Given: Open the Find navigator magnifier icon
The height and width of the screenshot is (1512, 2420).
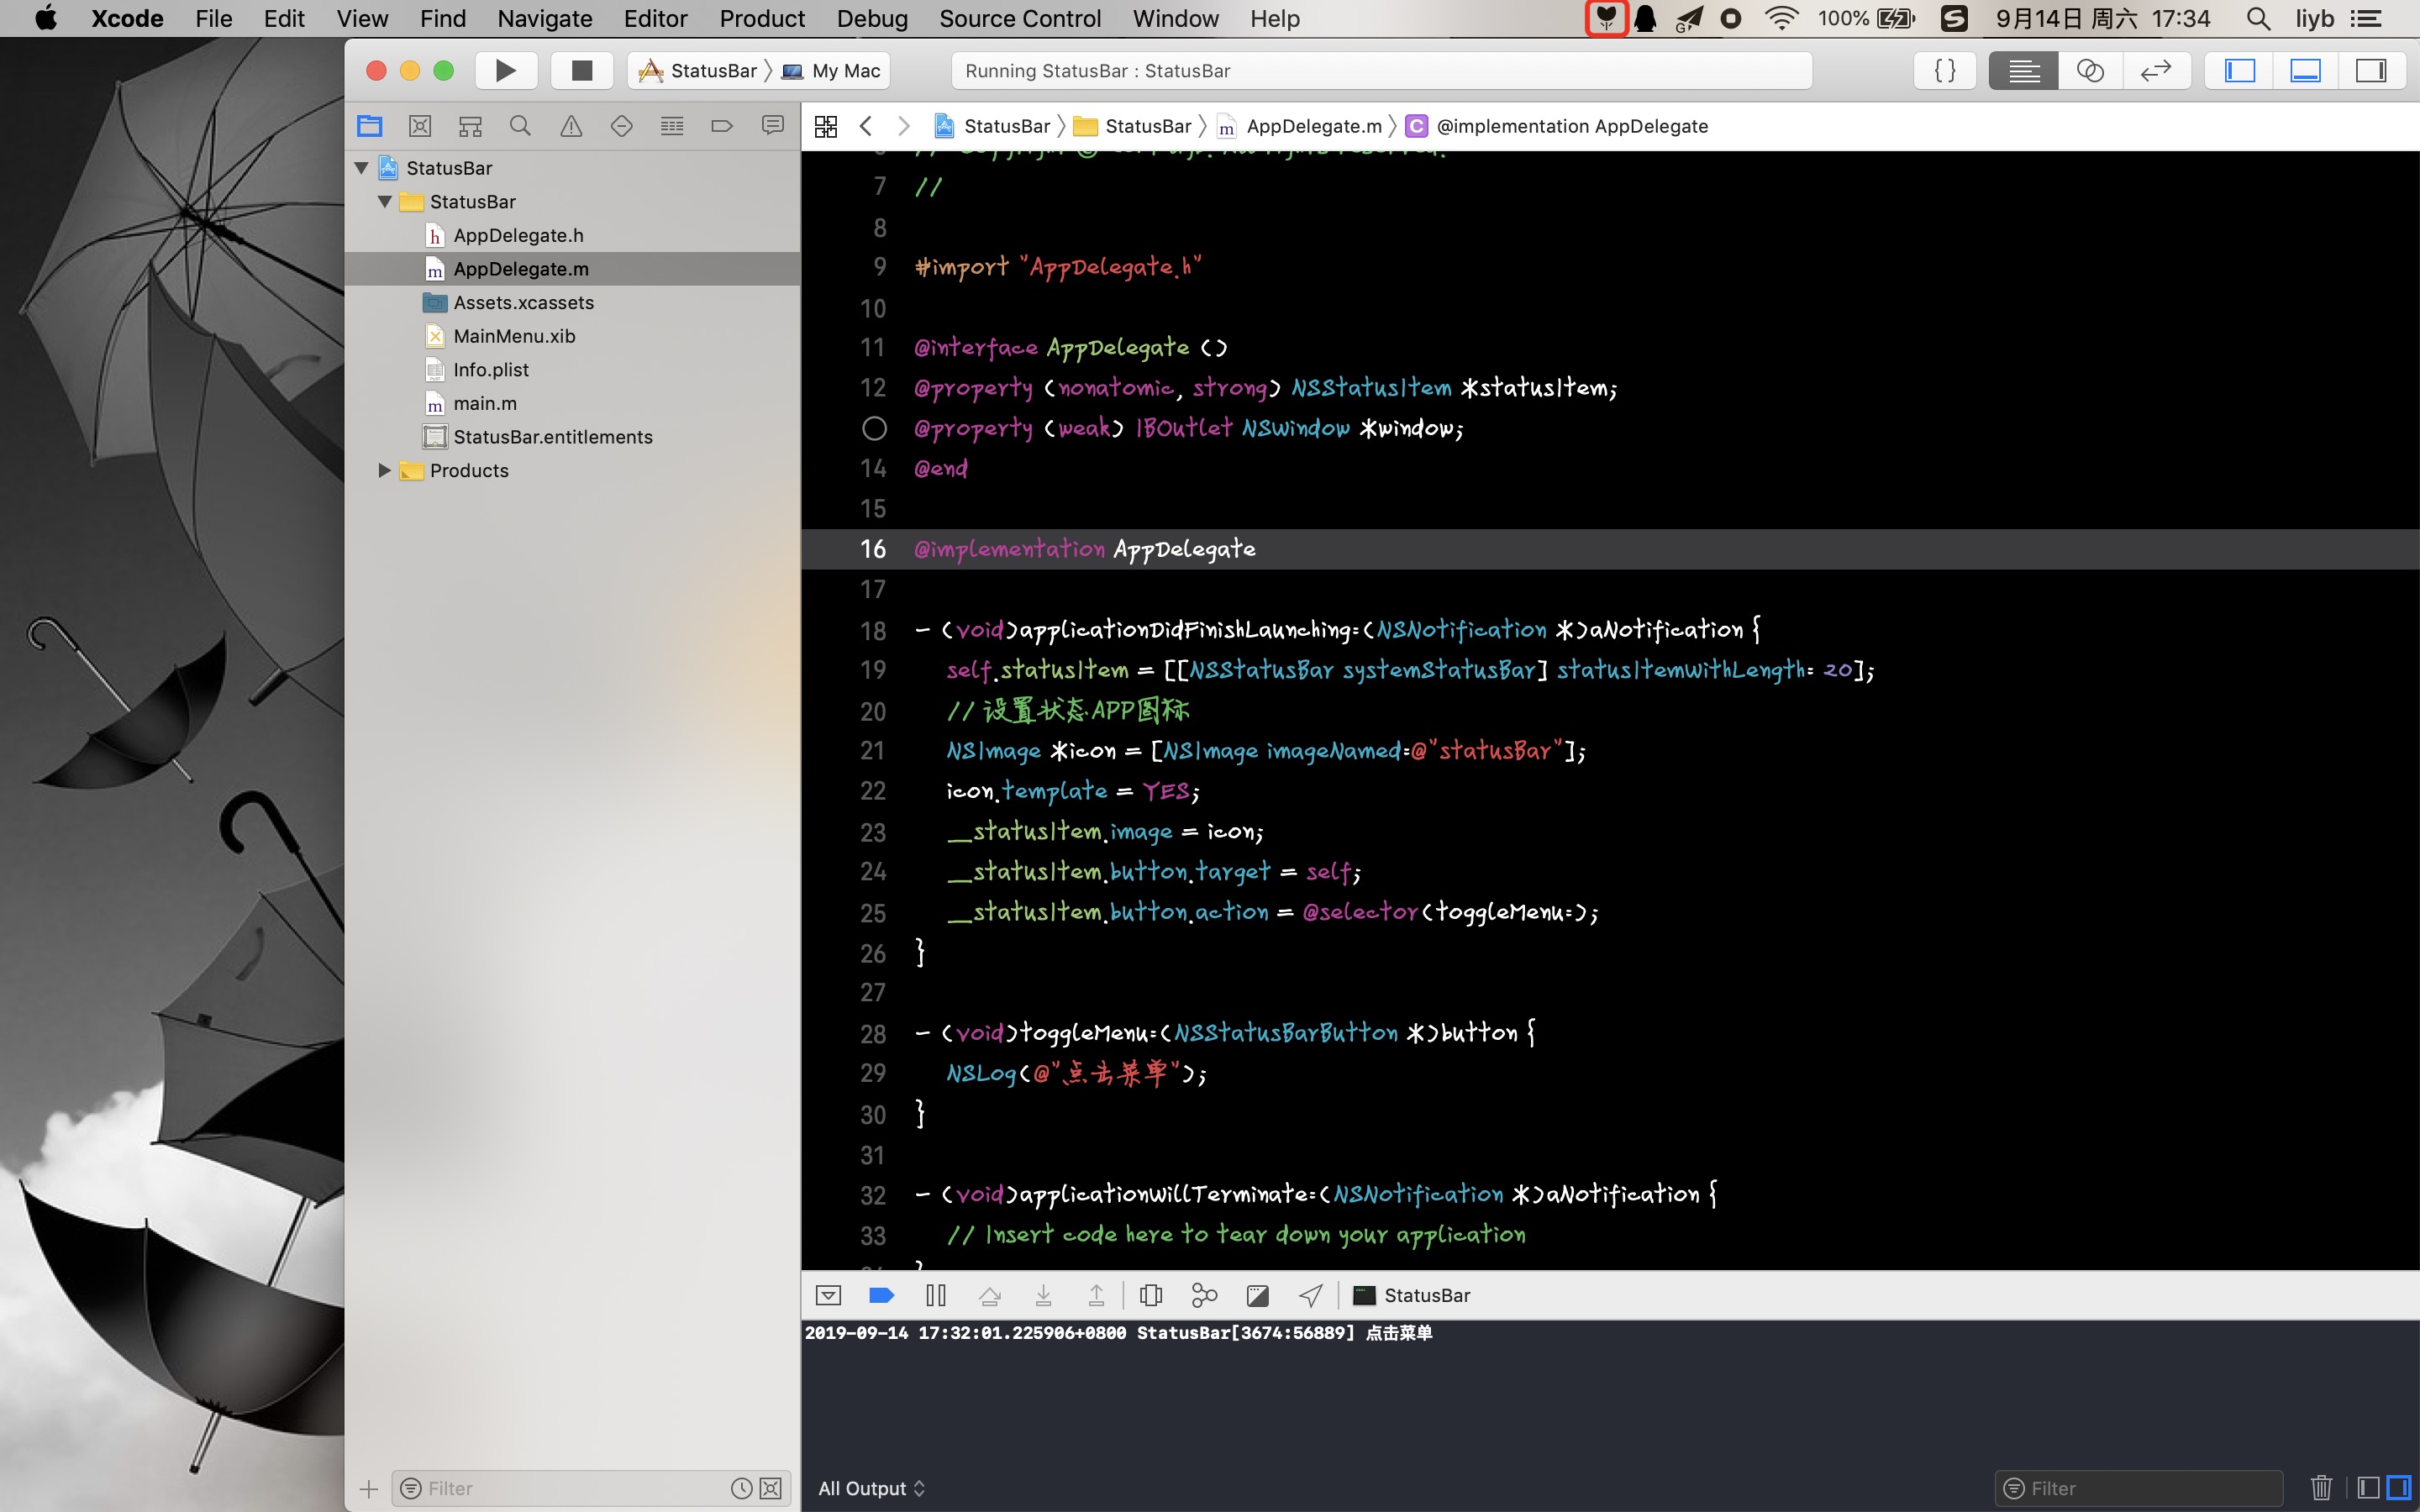Looking at the screenshot, I should pos(520,126).
